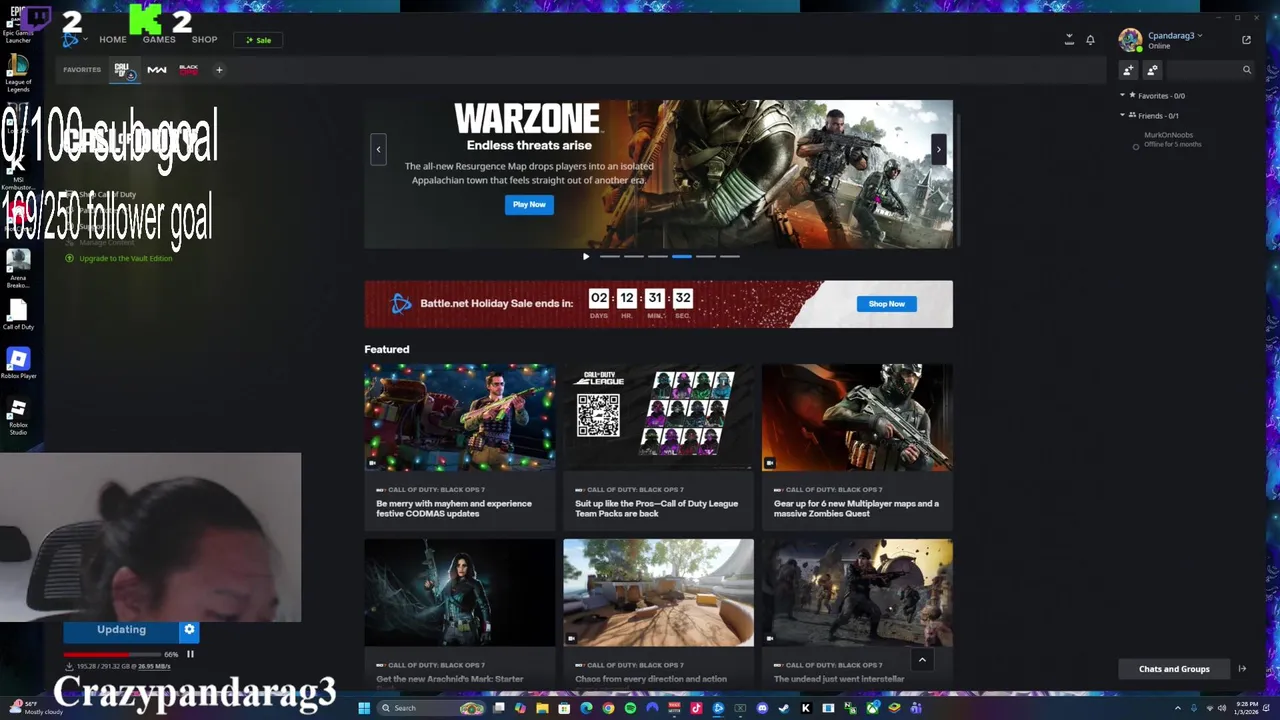Show hidden system tray icons chevron

pos(1178,708)
